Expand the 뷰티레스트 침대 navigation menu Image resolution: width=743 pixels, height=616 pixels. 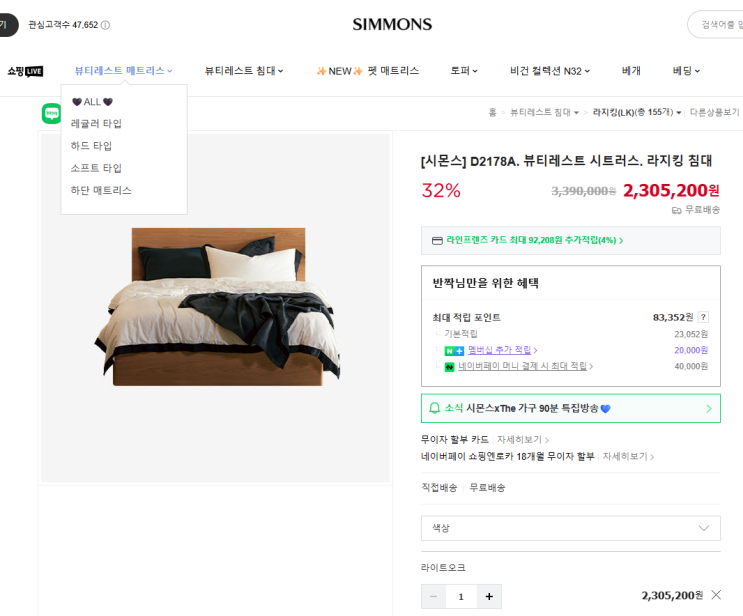pyautogui.click(x=244, y=71)
